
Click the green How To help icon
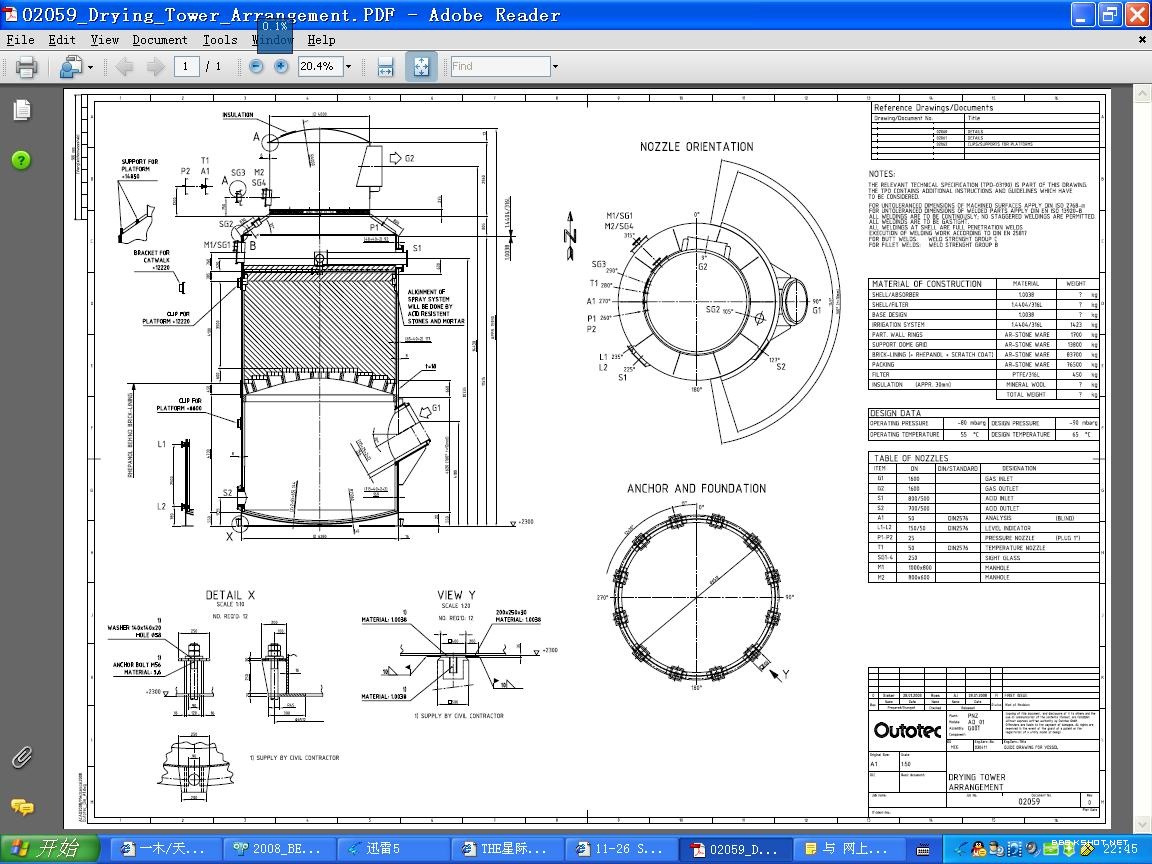pos(21,160)
